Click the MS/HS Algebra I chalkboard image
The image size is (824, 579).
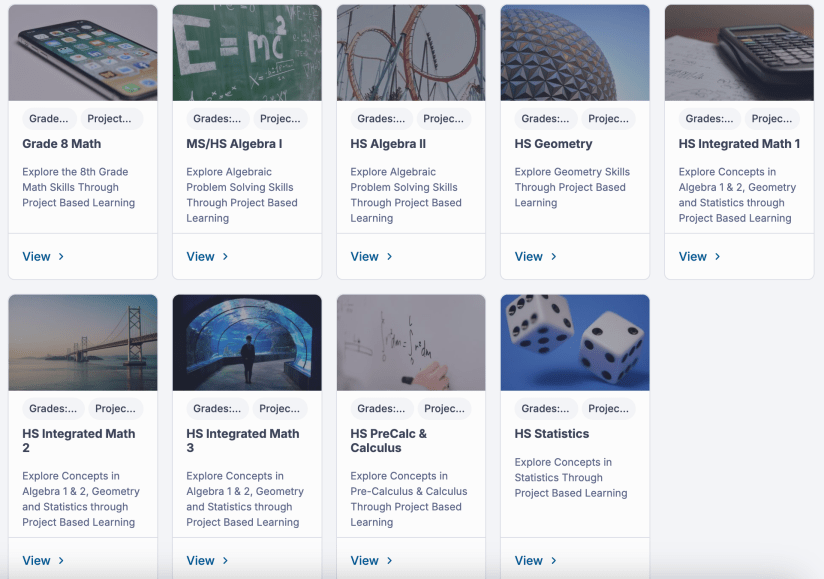pyautogui.click(x=247, y=53)
